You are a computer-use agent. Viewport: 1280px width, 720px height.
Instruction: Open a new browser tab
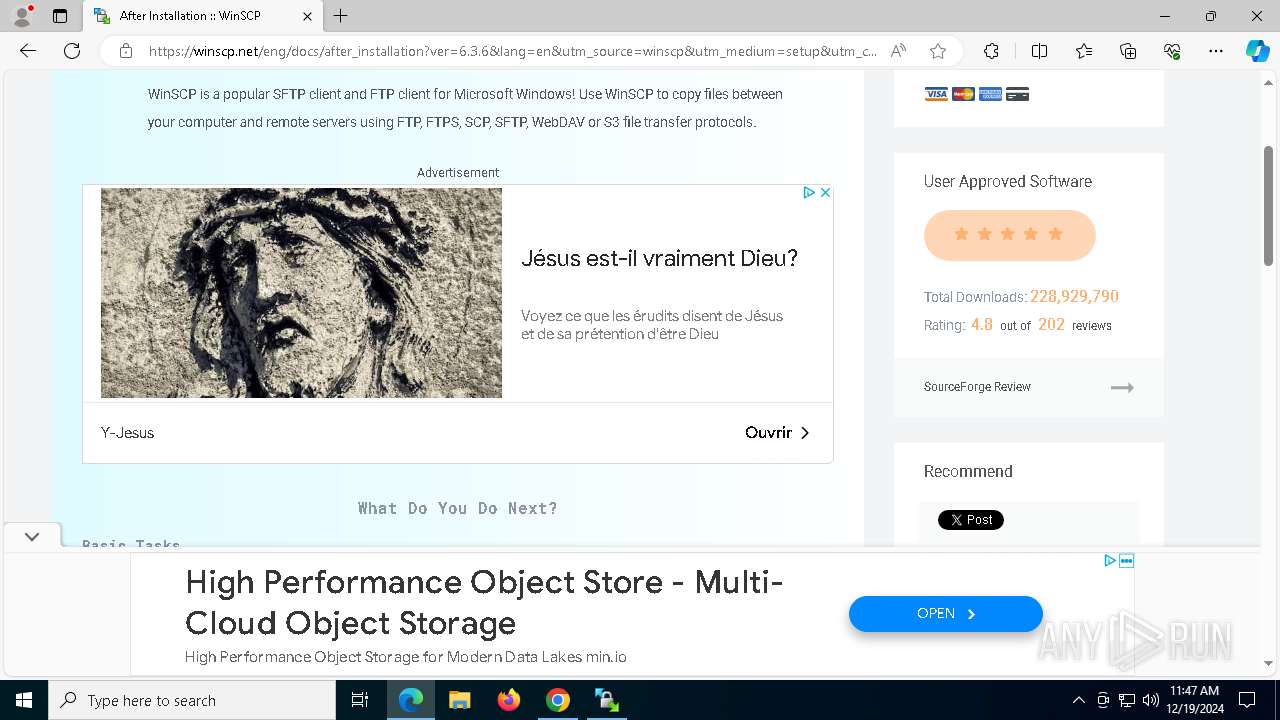click(341, 16)
